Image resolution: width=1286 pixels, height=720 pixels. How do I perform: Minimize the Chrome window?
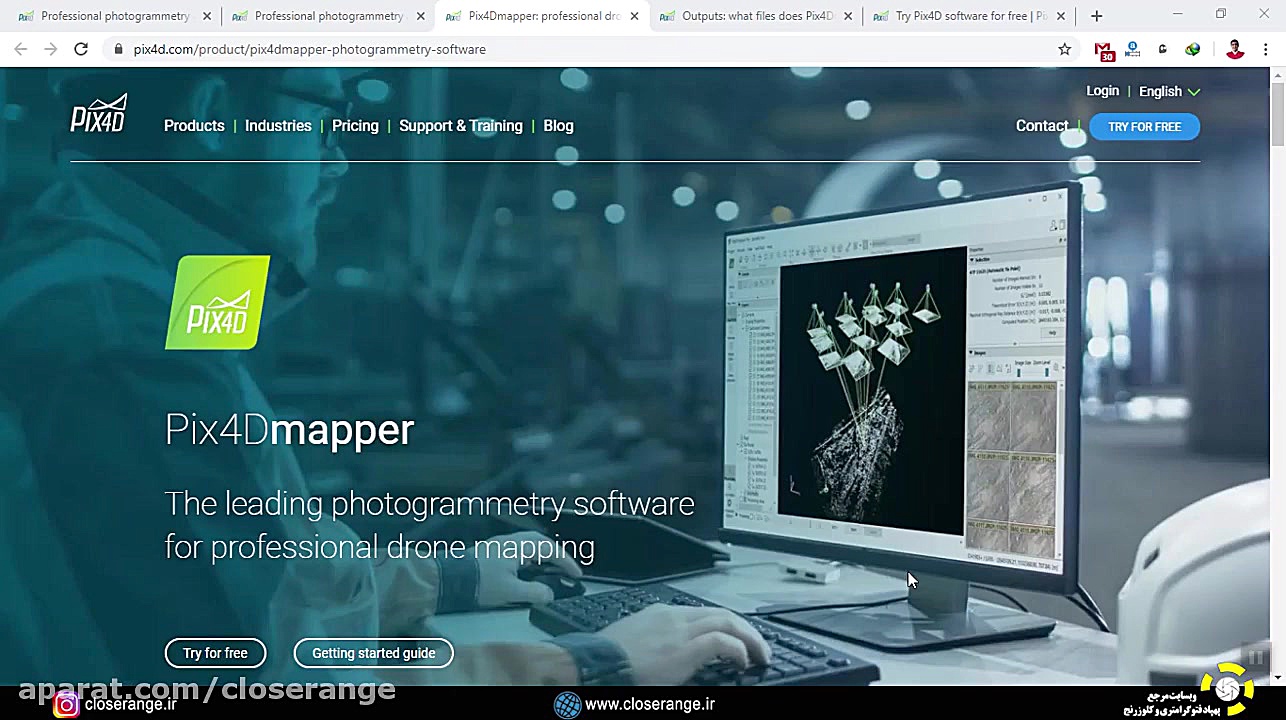(x=1177, y=15)
